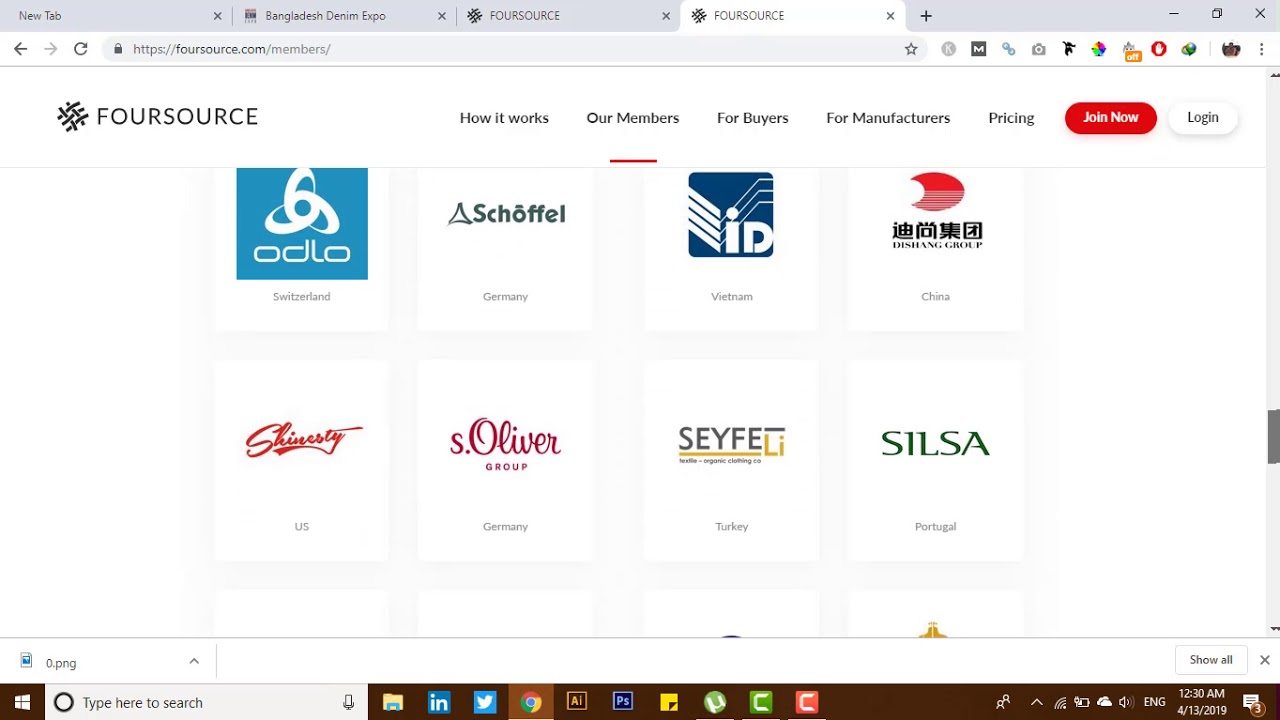Open the Chrome profile avatar

pyautogui.click(x=1231, y=49)
